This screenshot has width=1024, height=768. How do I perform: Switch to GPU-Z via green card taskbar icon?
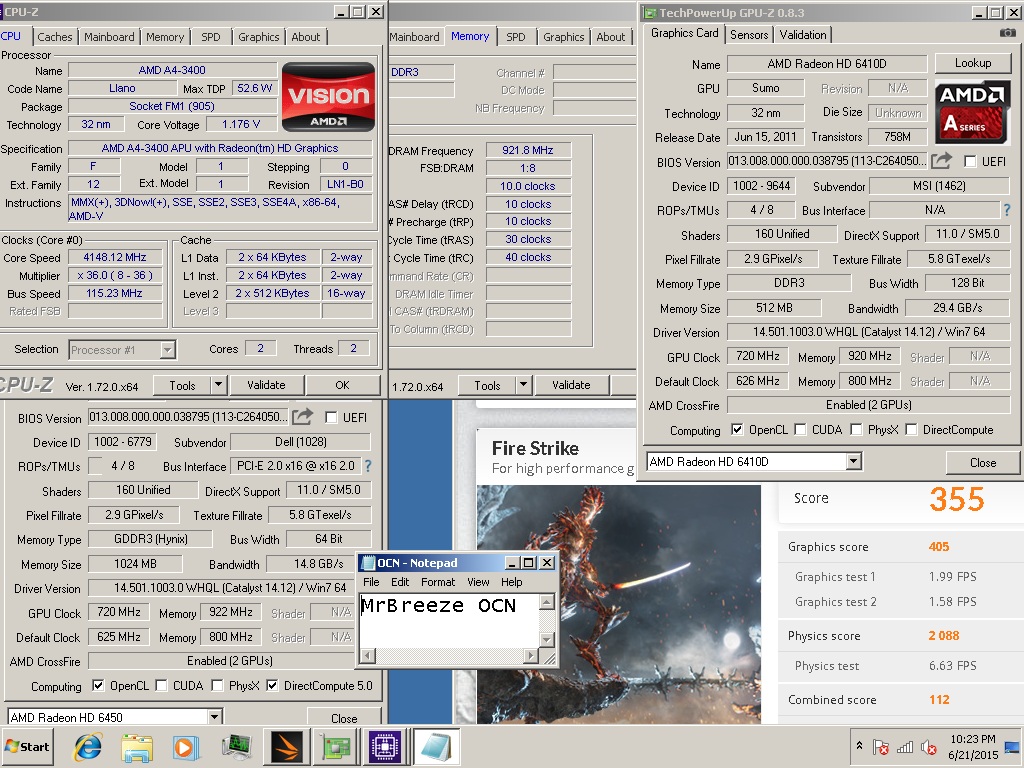pos(336,746)
